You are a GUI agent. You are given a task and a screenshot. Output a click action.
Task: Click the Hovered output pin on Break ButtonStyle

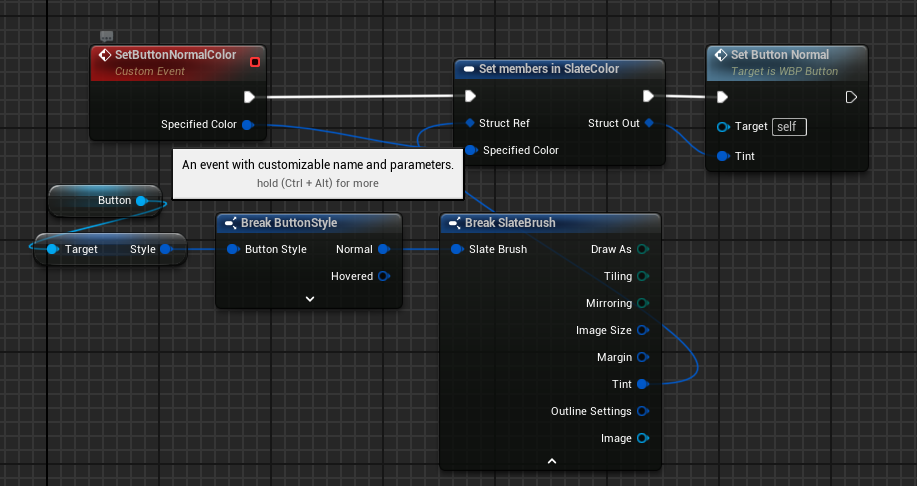coord(384,276)
